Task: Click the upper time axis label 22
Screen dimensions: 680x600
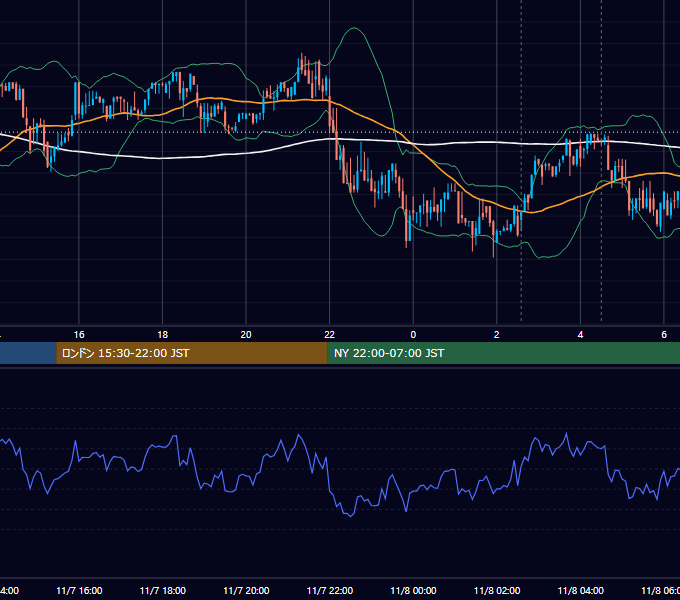Action: point(330,335)
